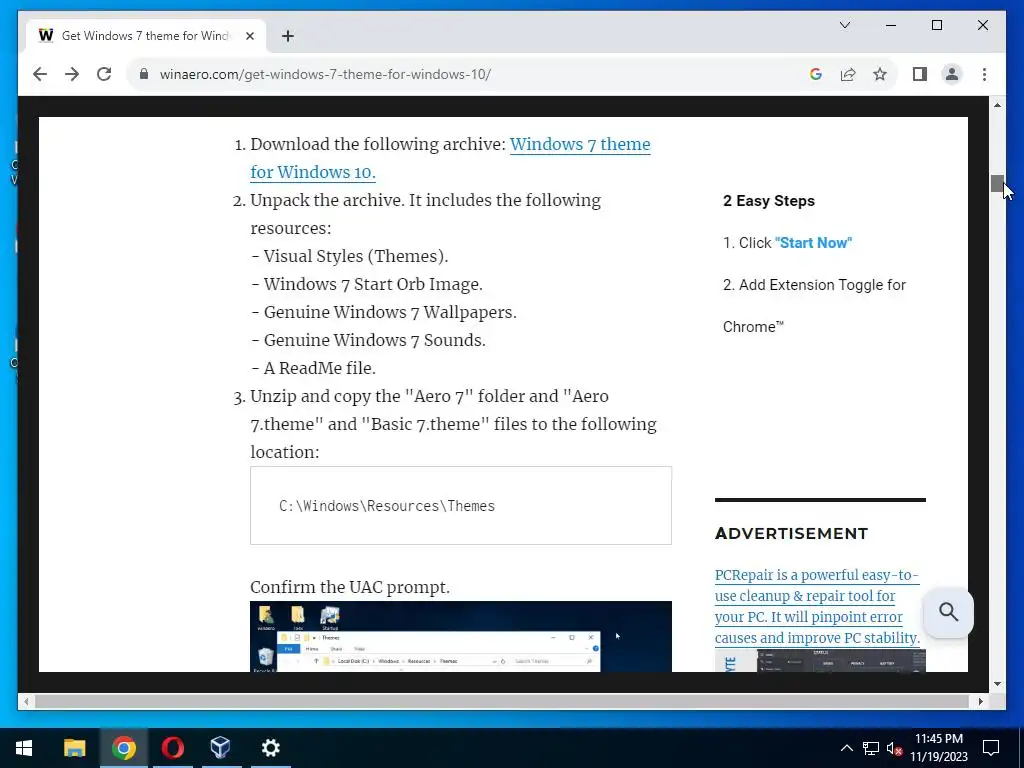
Task: Open Settings gear in taskbar
Action: point(270,748)
